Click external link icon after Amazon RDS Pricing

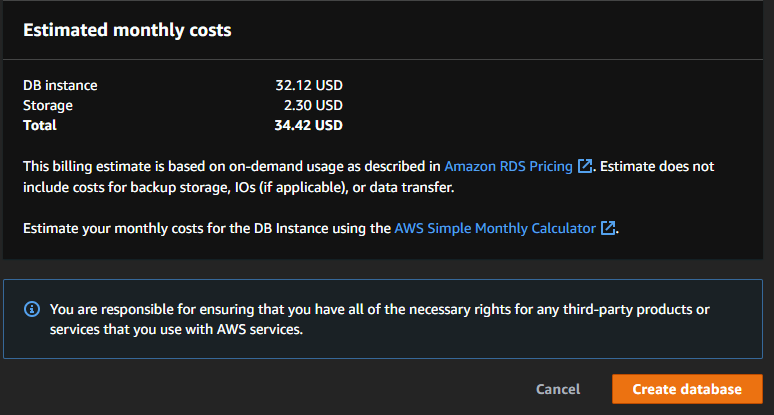click(585, 166)
